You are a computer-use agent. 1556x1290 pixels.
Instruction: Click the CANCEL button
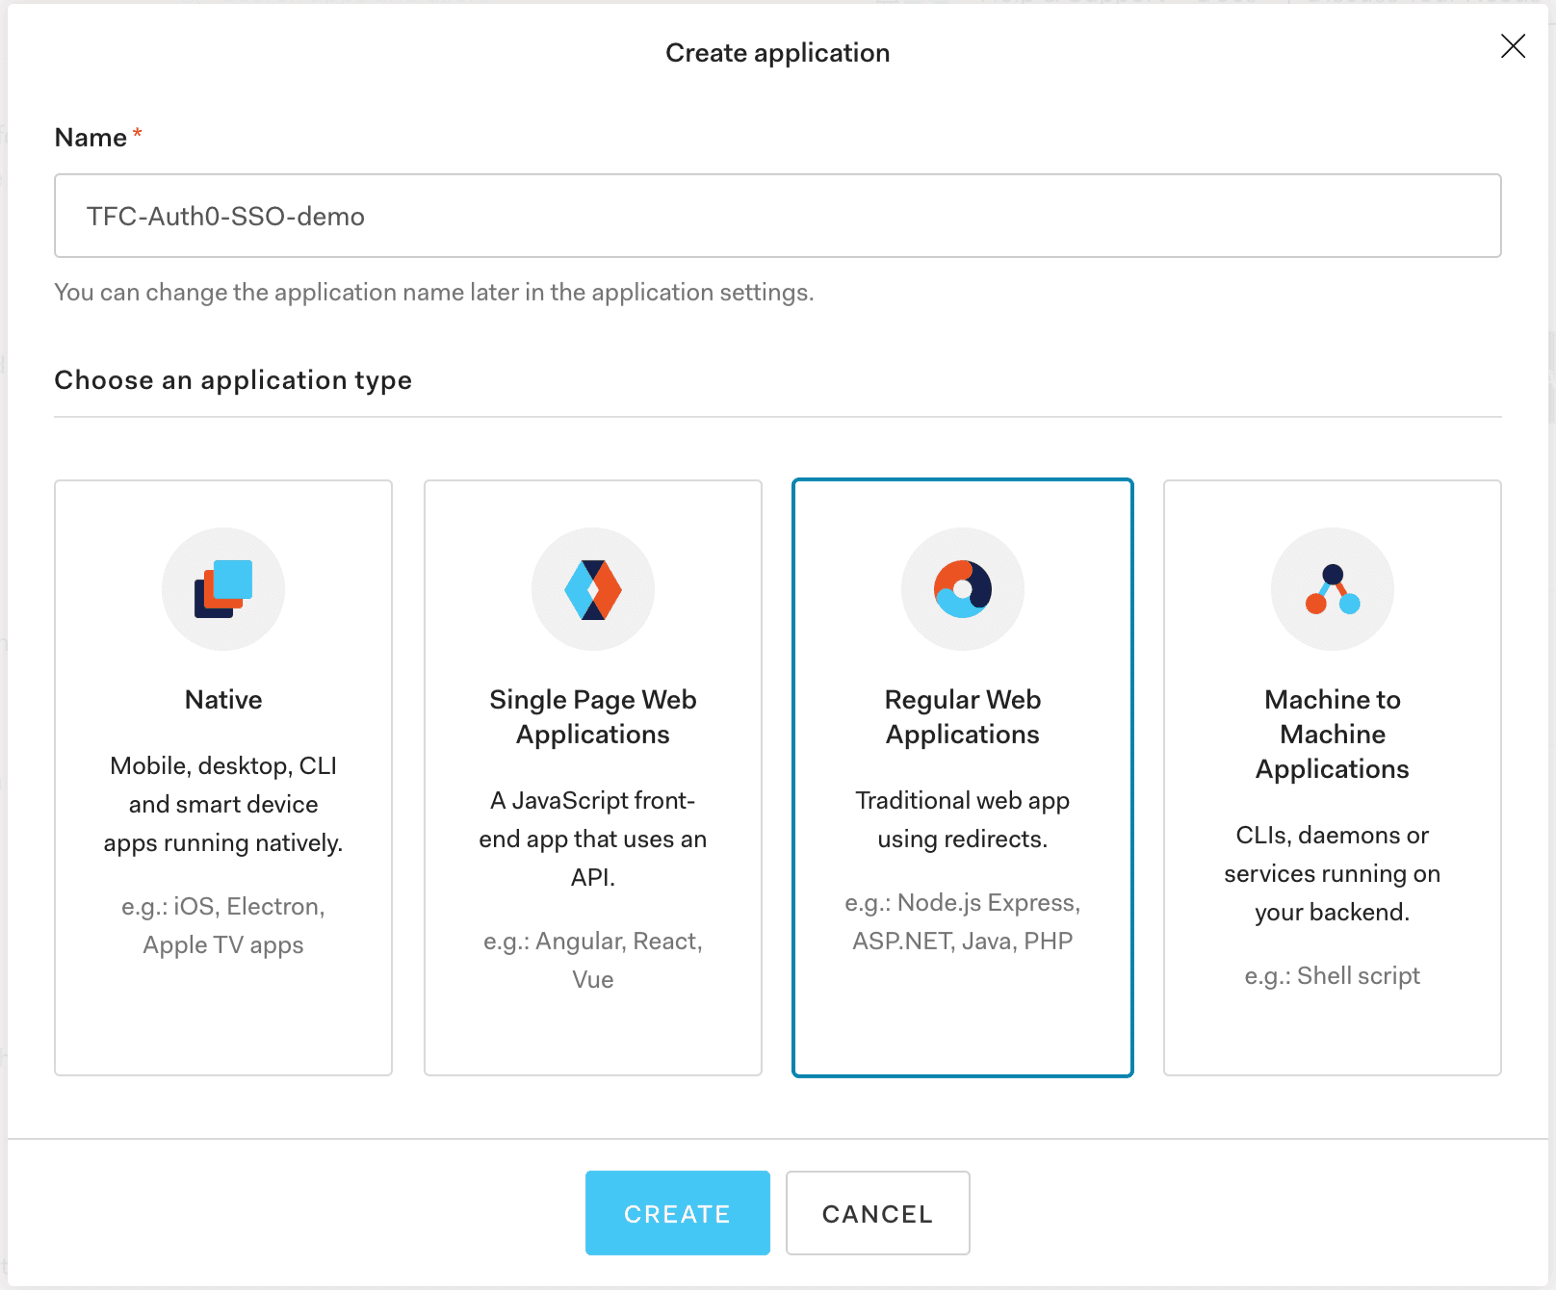878,1213
